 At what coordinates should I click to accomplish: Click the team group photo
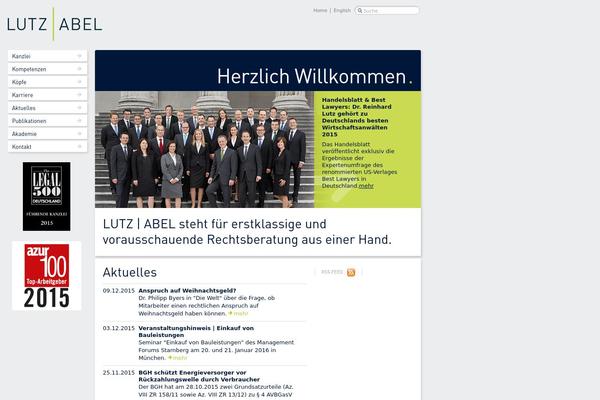[x=205, y=149]
